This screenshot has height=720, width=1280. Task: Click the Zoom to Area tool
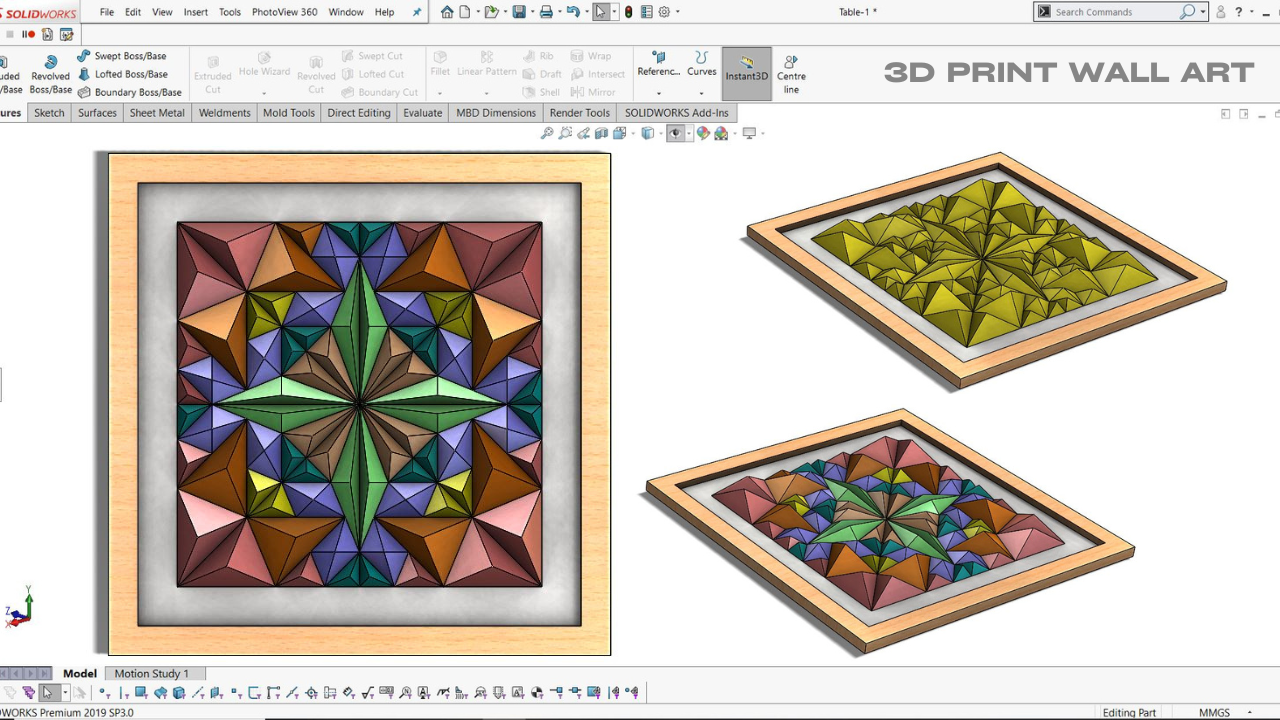coord(566,132)
